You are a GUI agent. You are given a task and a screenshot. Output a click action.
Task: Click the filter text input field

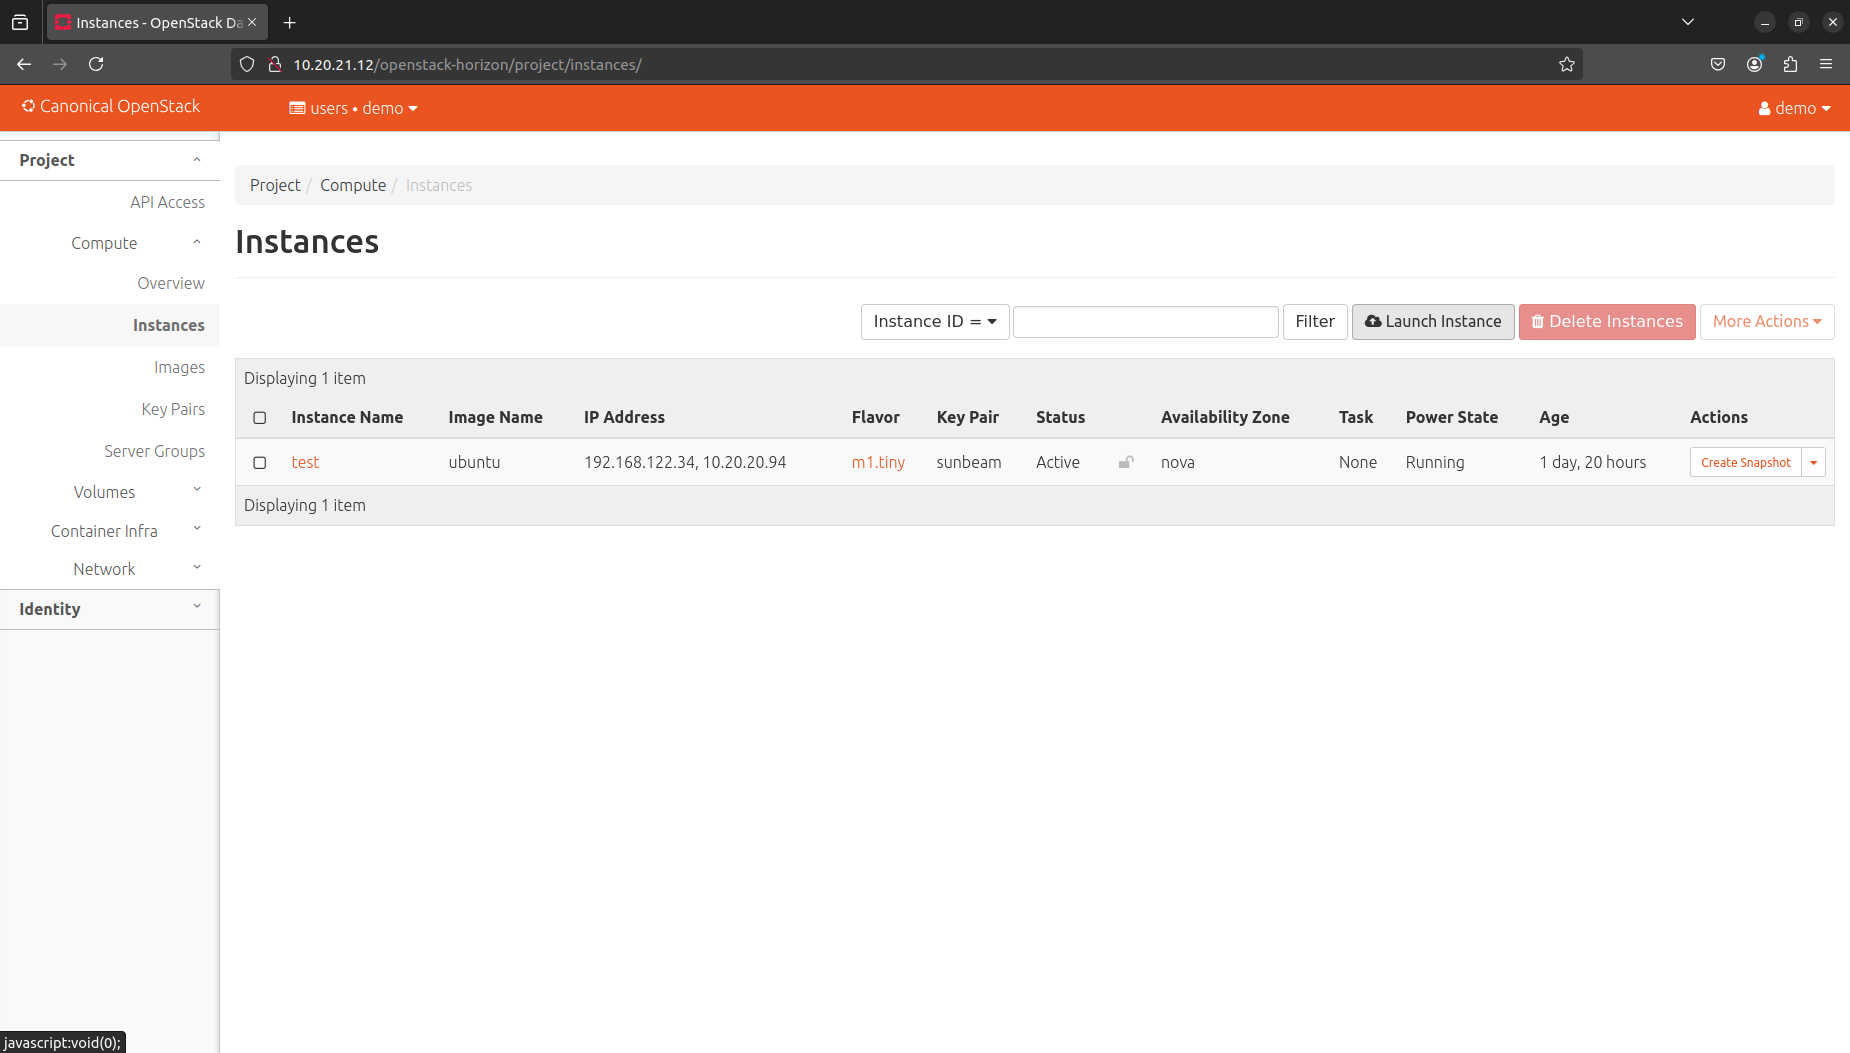[1146, 322]
